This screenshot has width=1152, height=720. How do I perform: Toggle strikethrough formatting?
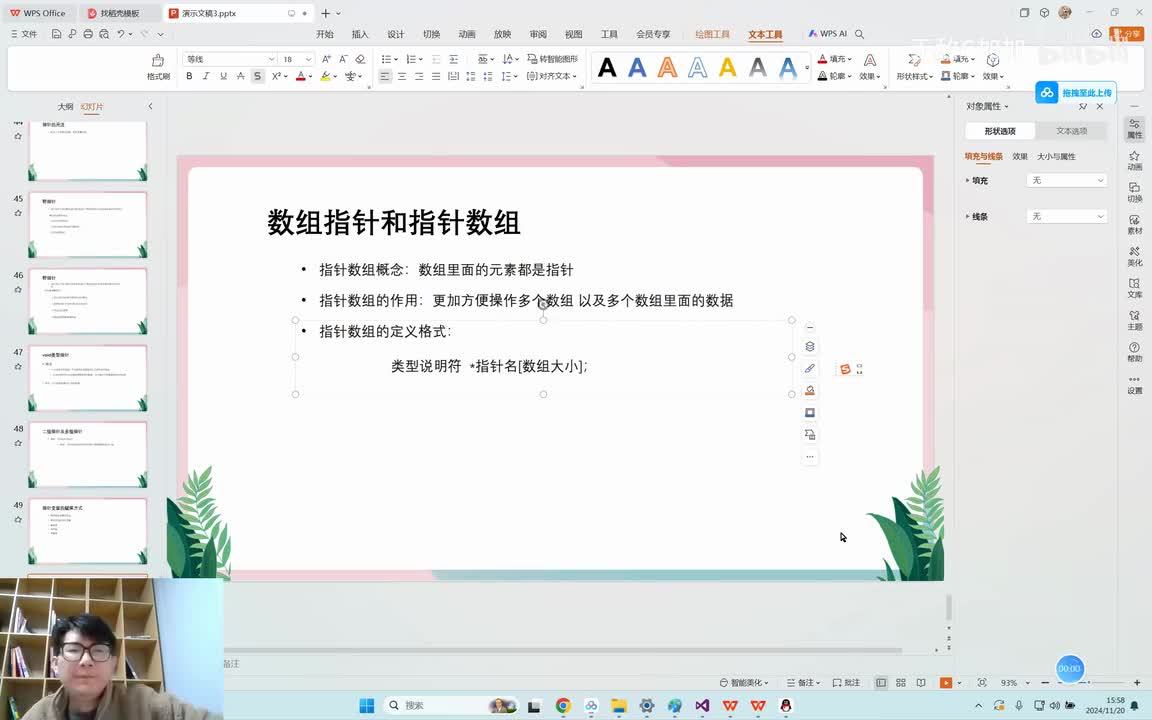[x=240, y=76]
